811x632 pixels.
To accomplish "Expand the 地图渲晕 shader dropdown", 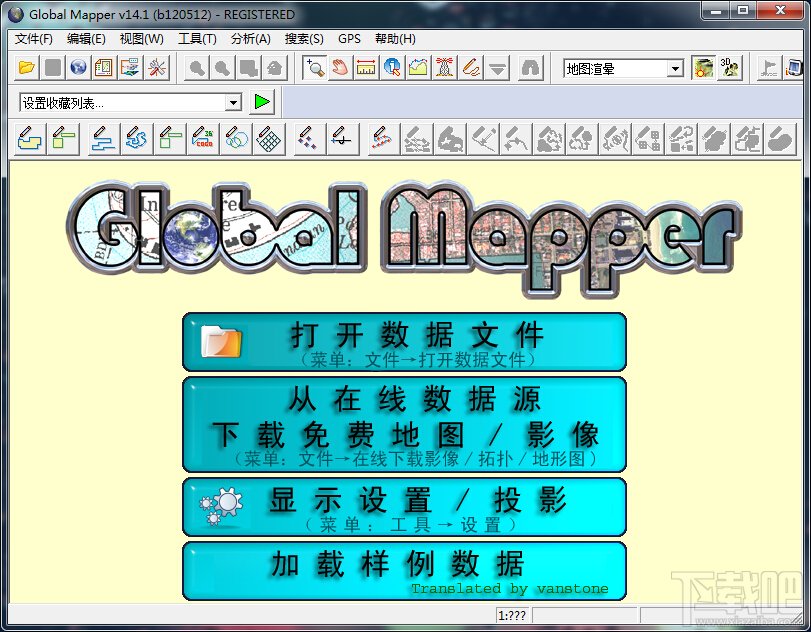I will coord(674,68).
